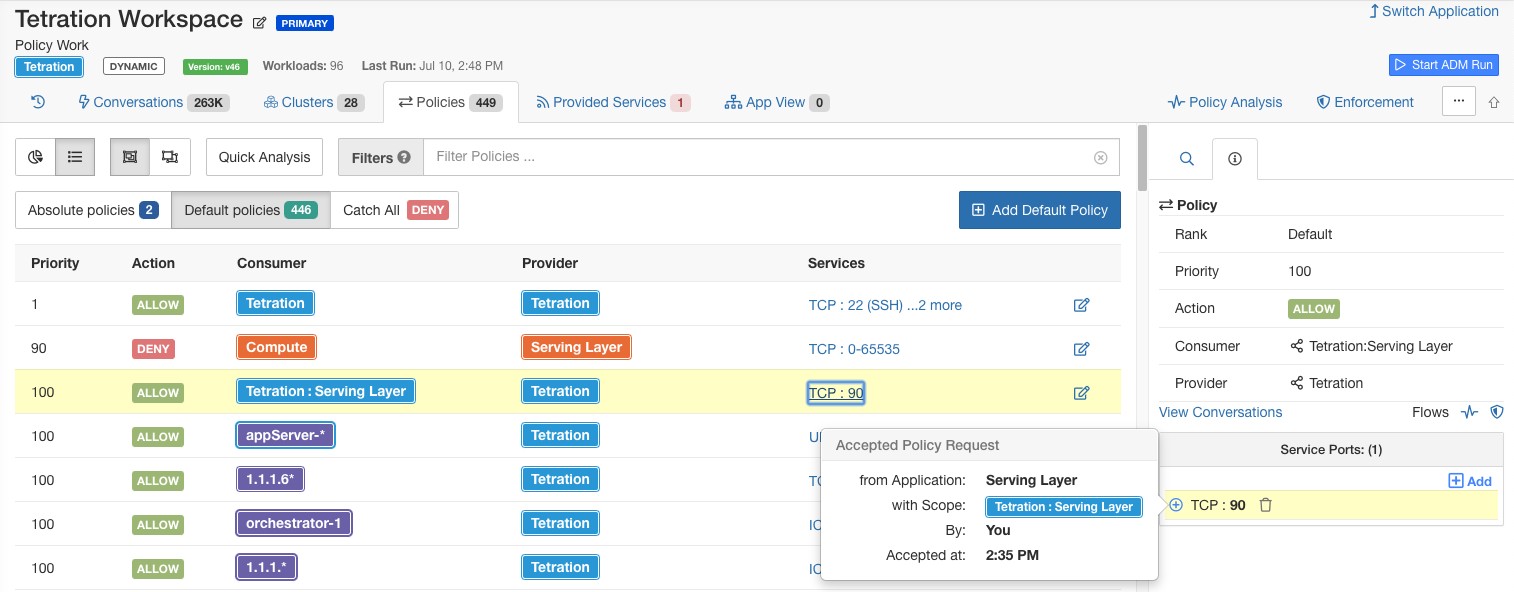The width and height of the screenshot is (1514, 592).
Task: Click the Tetration : Serving Layer consumer tag
Action: point(326,391)
